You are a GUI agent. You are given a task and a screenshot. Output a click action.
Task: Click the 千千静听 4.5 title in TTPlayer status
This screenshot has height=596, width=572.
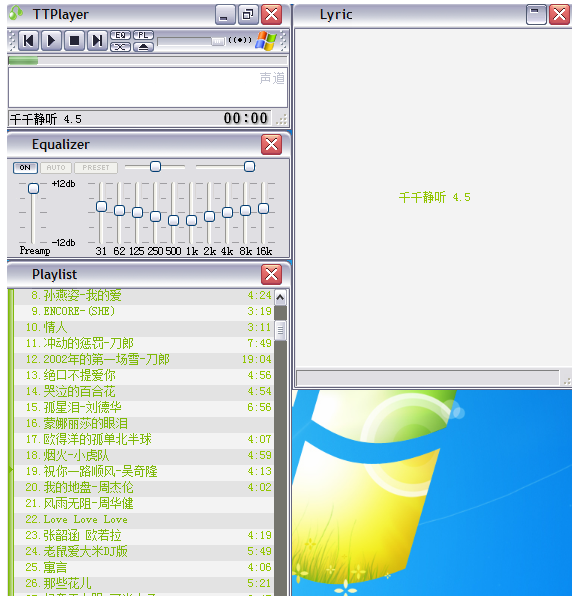[x=46, y=119]
